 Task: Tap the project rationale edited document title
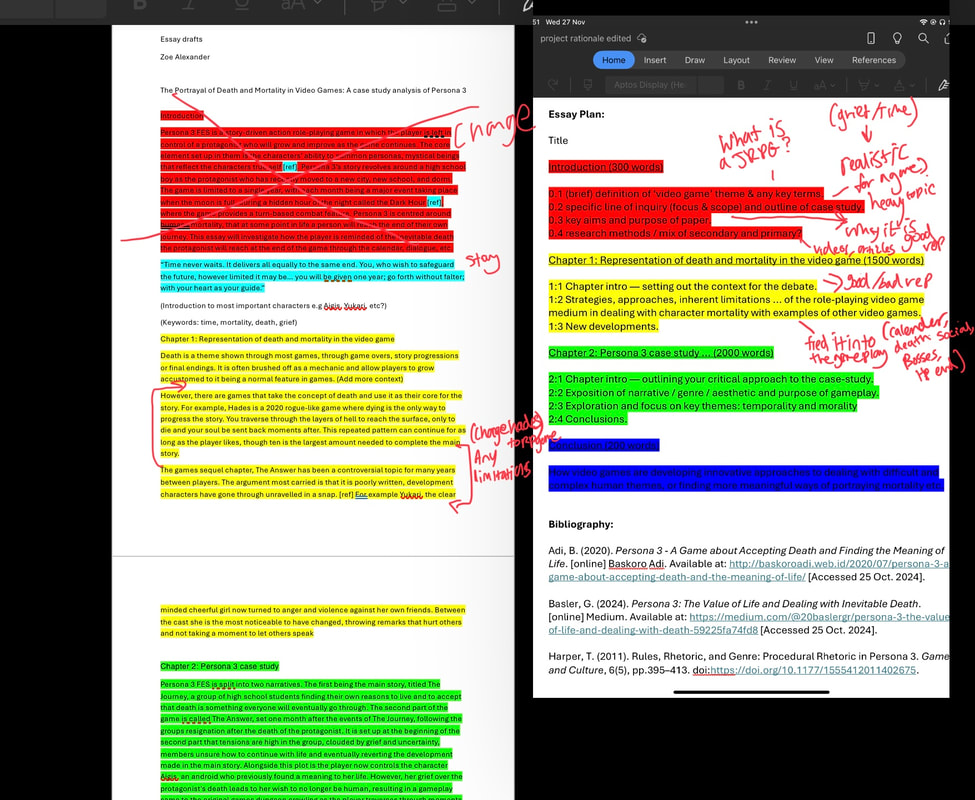pos(585,38)
